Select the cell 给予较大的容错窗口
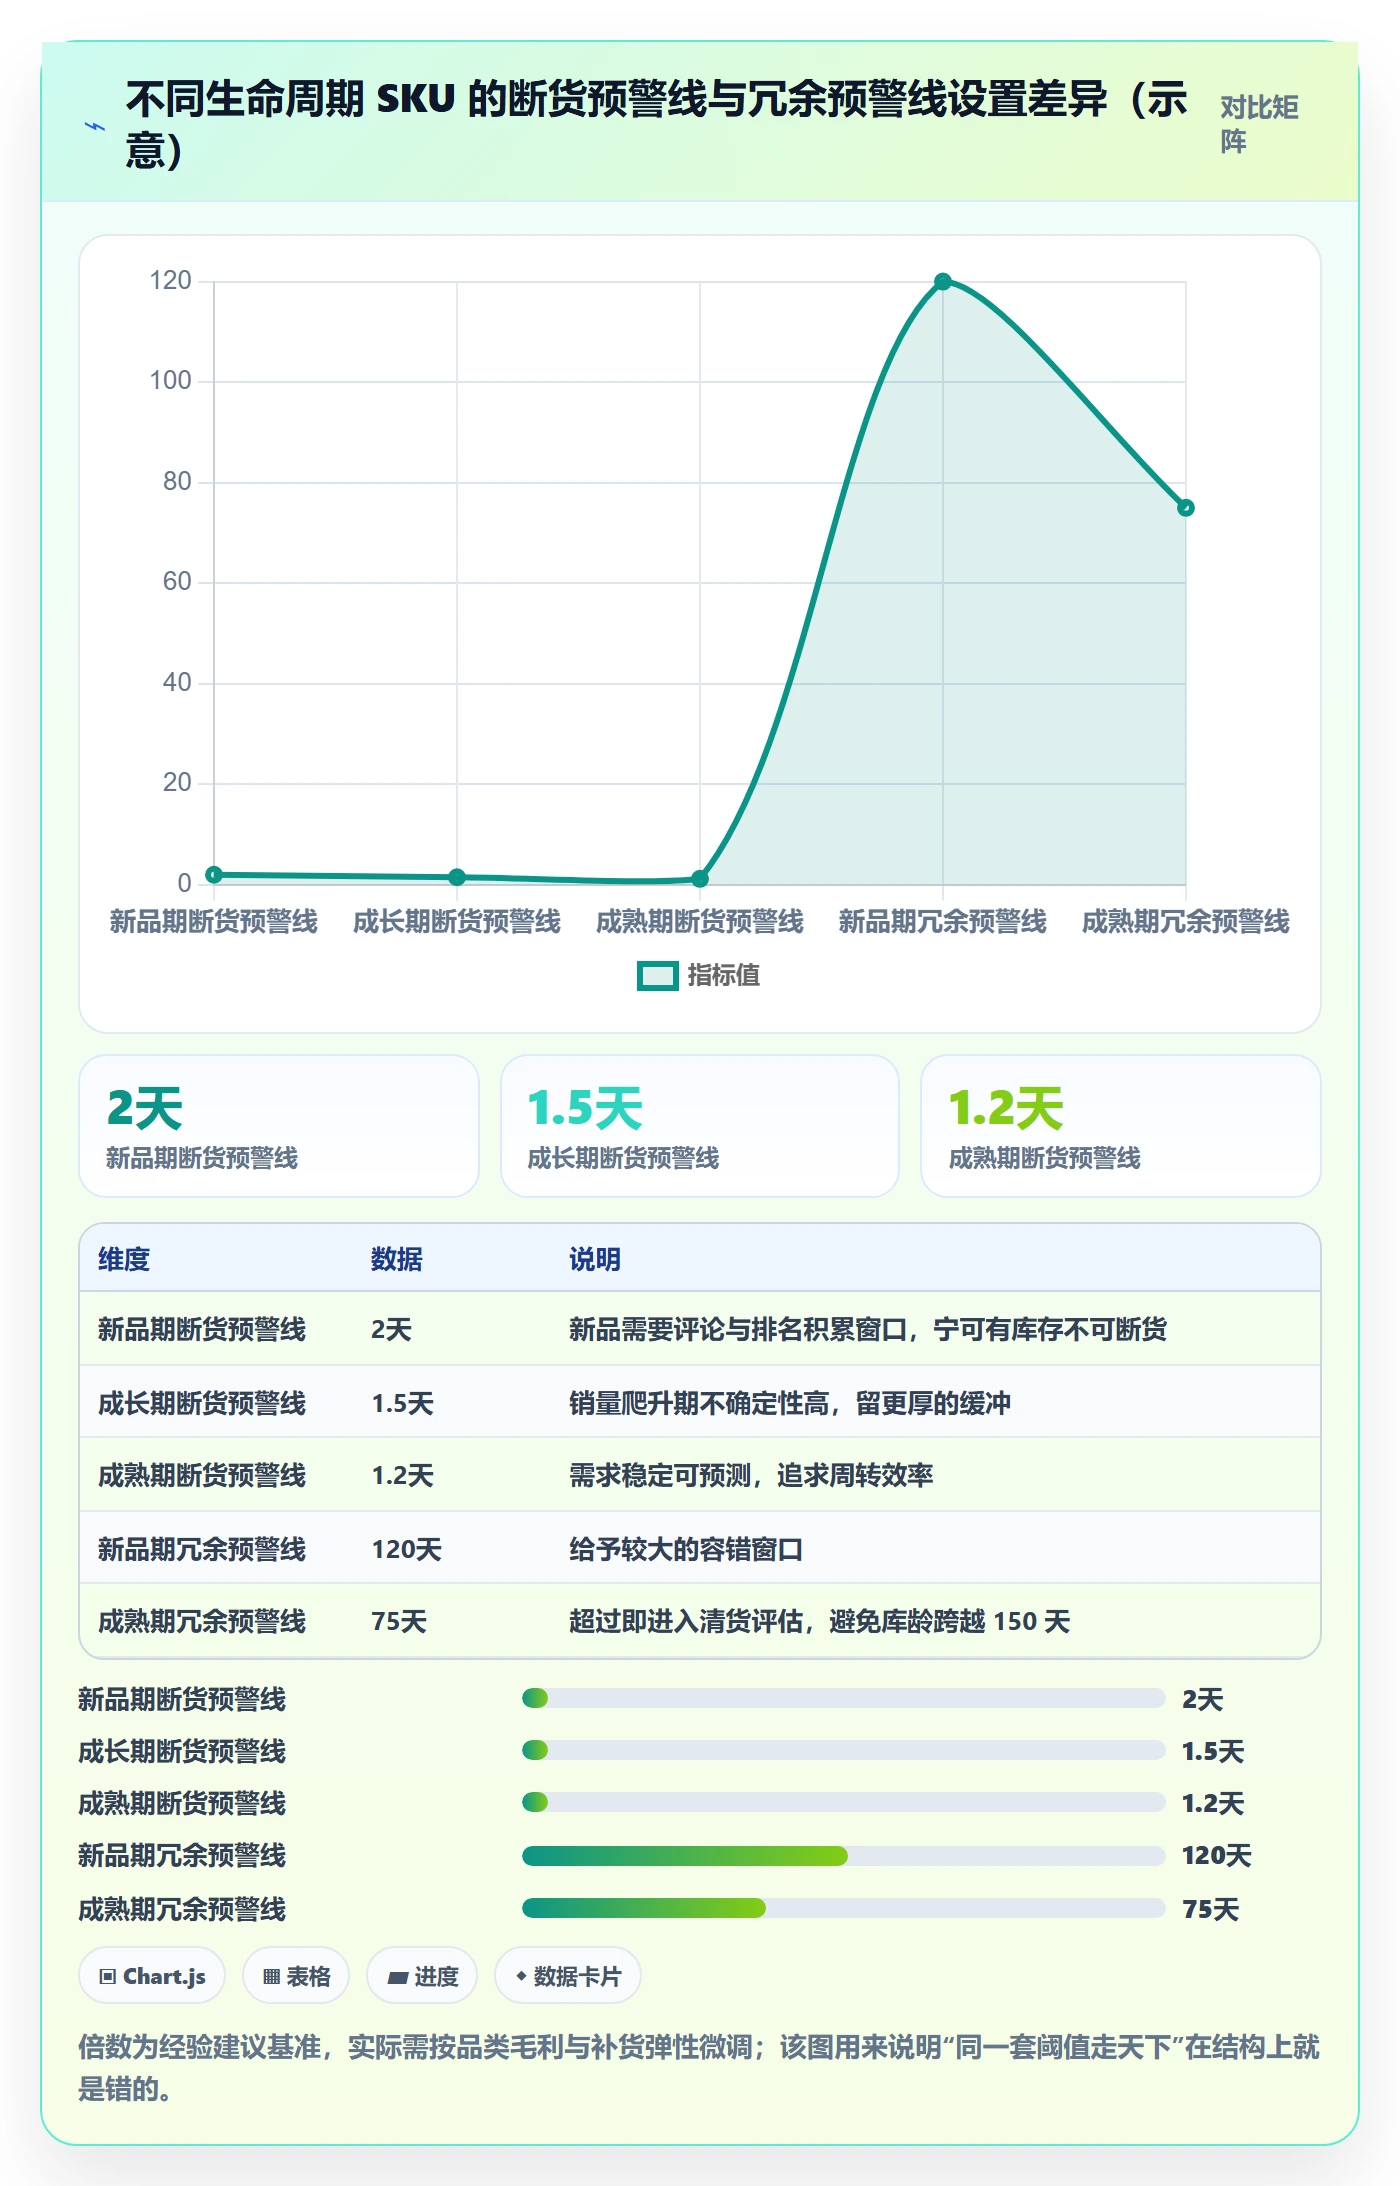 click(x=686, y=1549)
